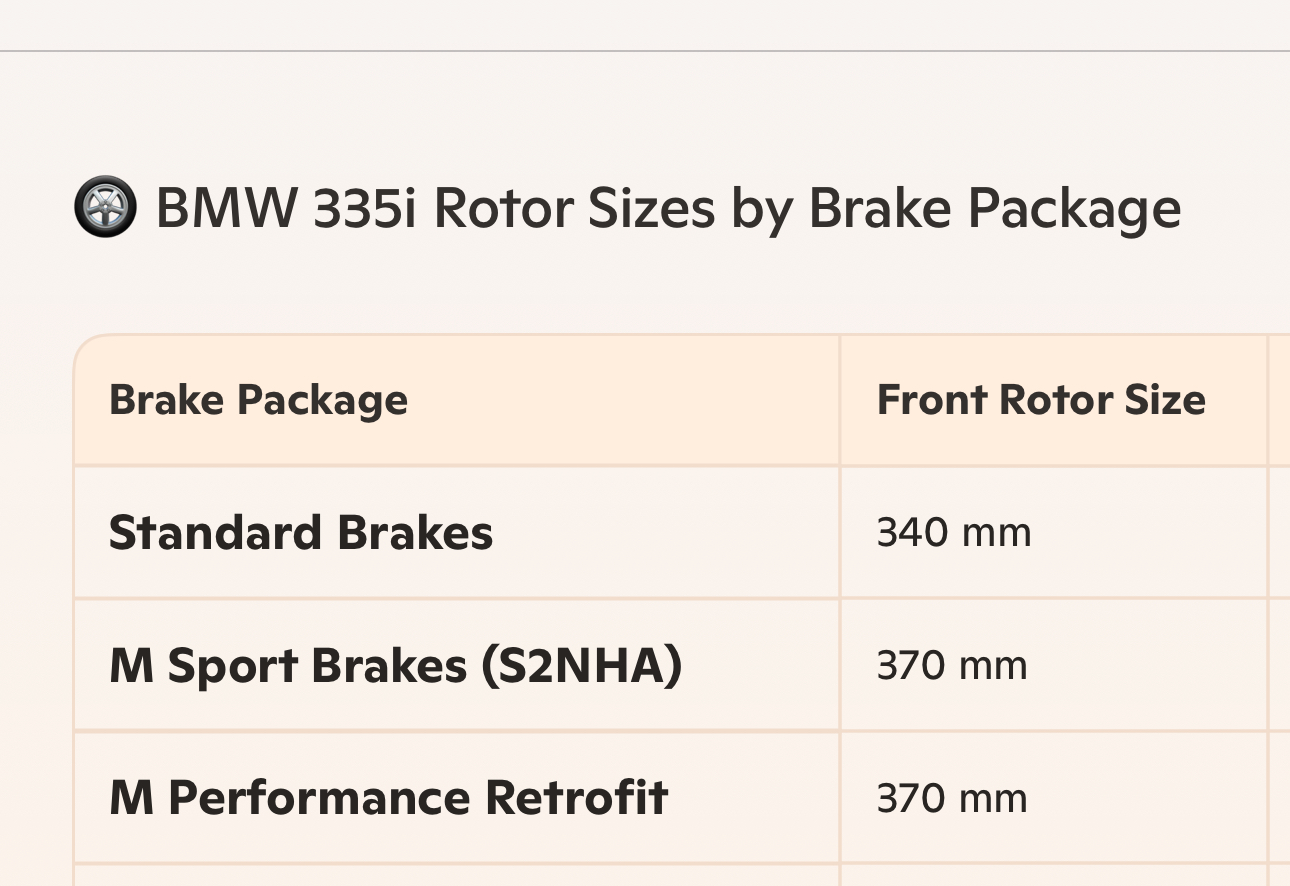This screenshot has height=886, width=1290.
Task: Click "335i" in the page heading
Action: [x=364, y=209]
